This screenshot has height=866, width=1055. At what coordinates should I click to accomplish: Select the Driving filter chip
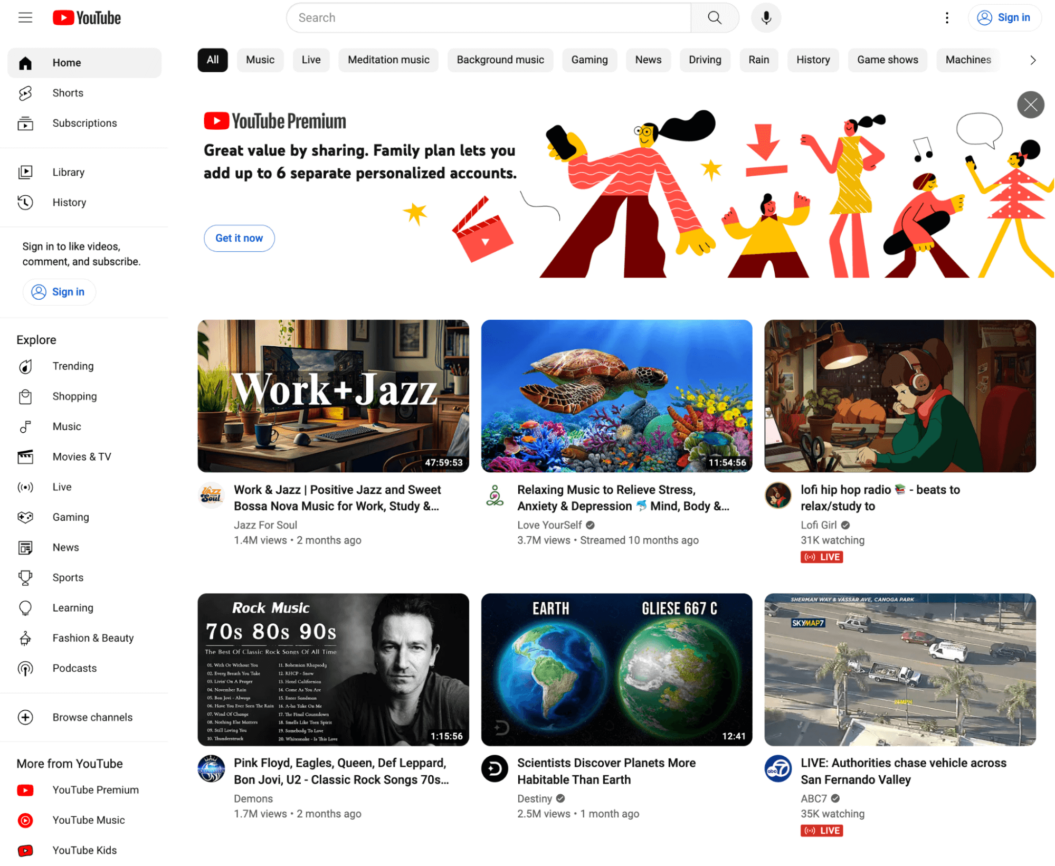(x=704, y=60)
